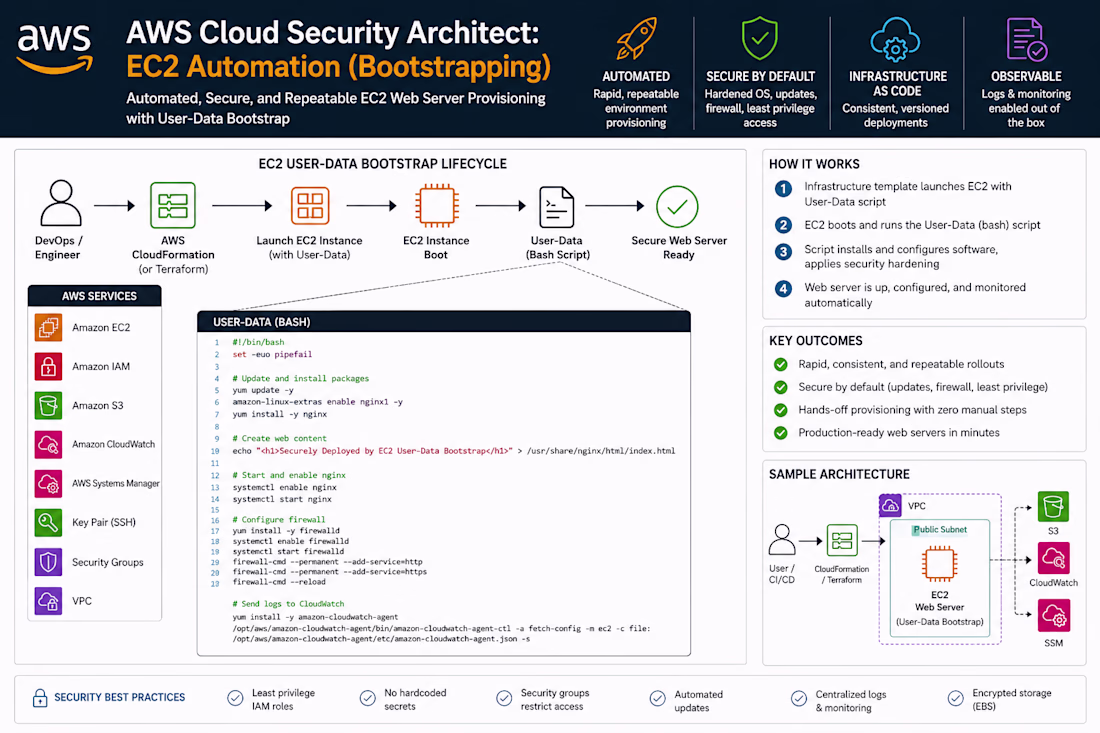Click the 'systemctl enable nginx' code line

point(285,487)
